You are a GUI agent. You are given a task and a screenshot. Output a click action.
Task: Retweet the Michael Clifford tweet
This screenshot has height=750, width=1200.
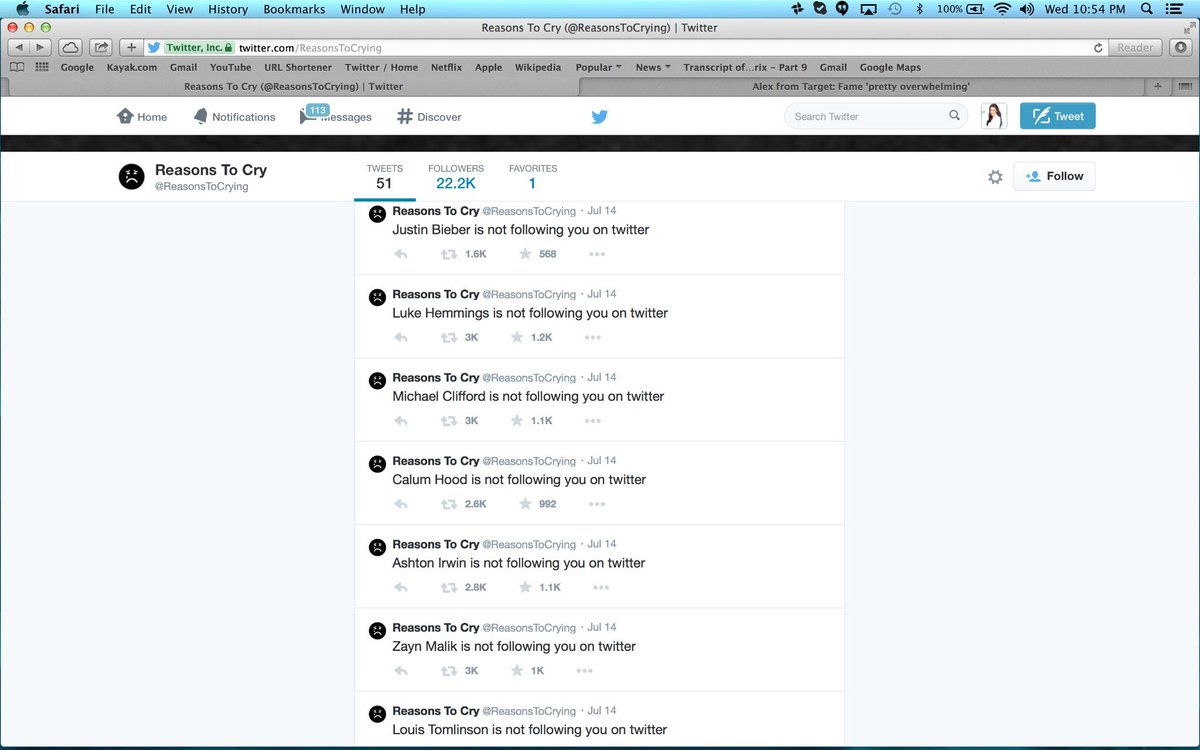450,421
